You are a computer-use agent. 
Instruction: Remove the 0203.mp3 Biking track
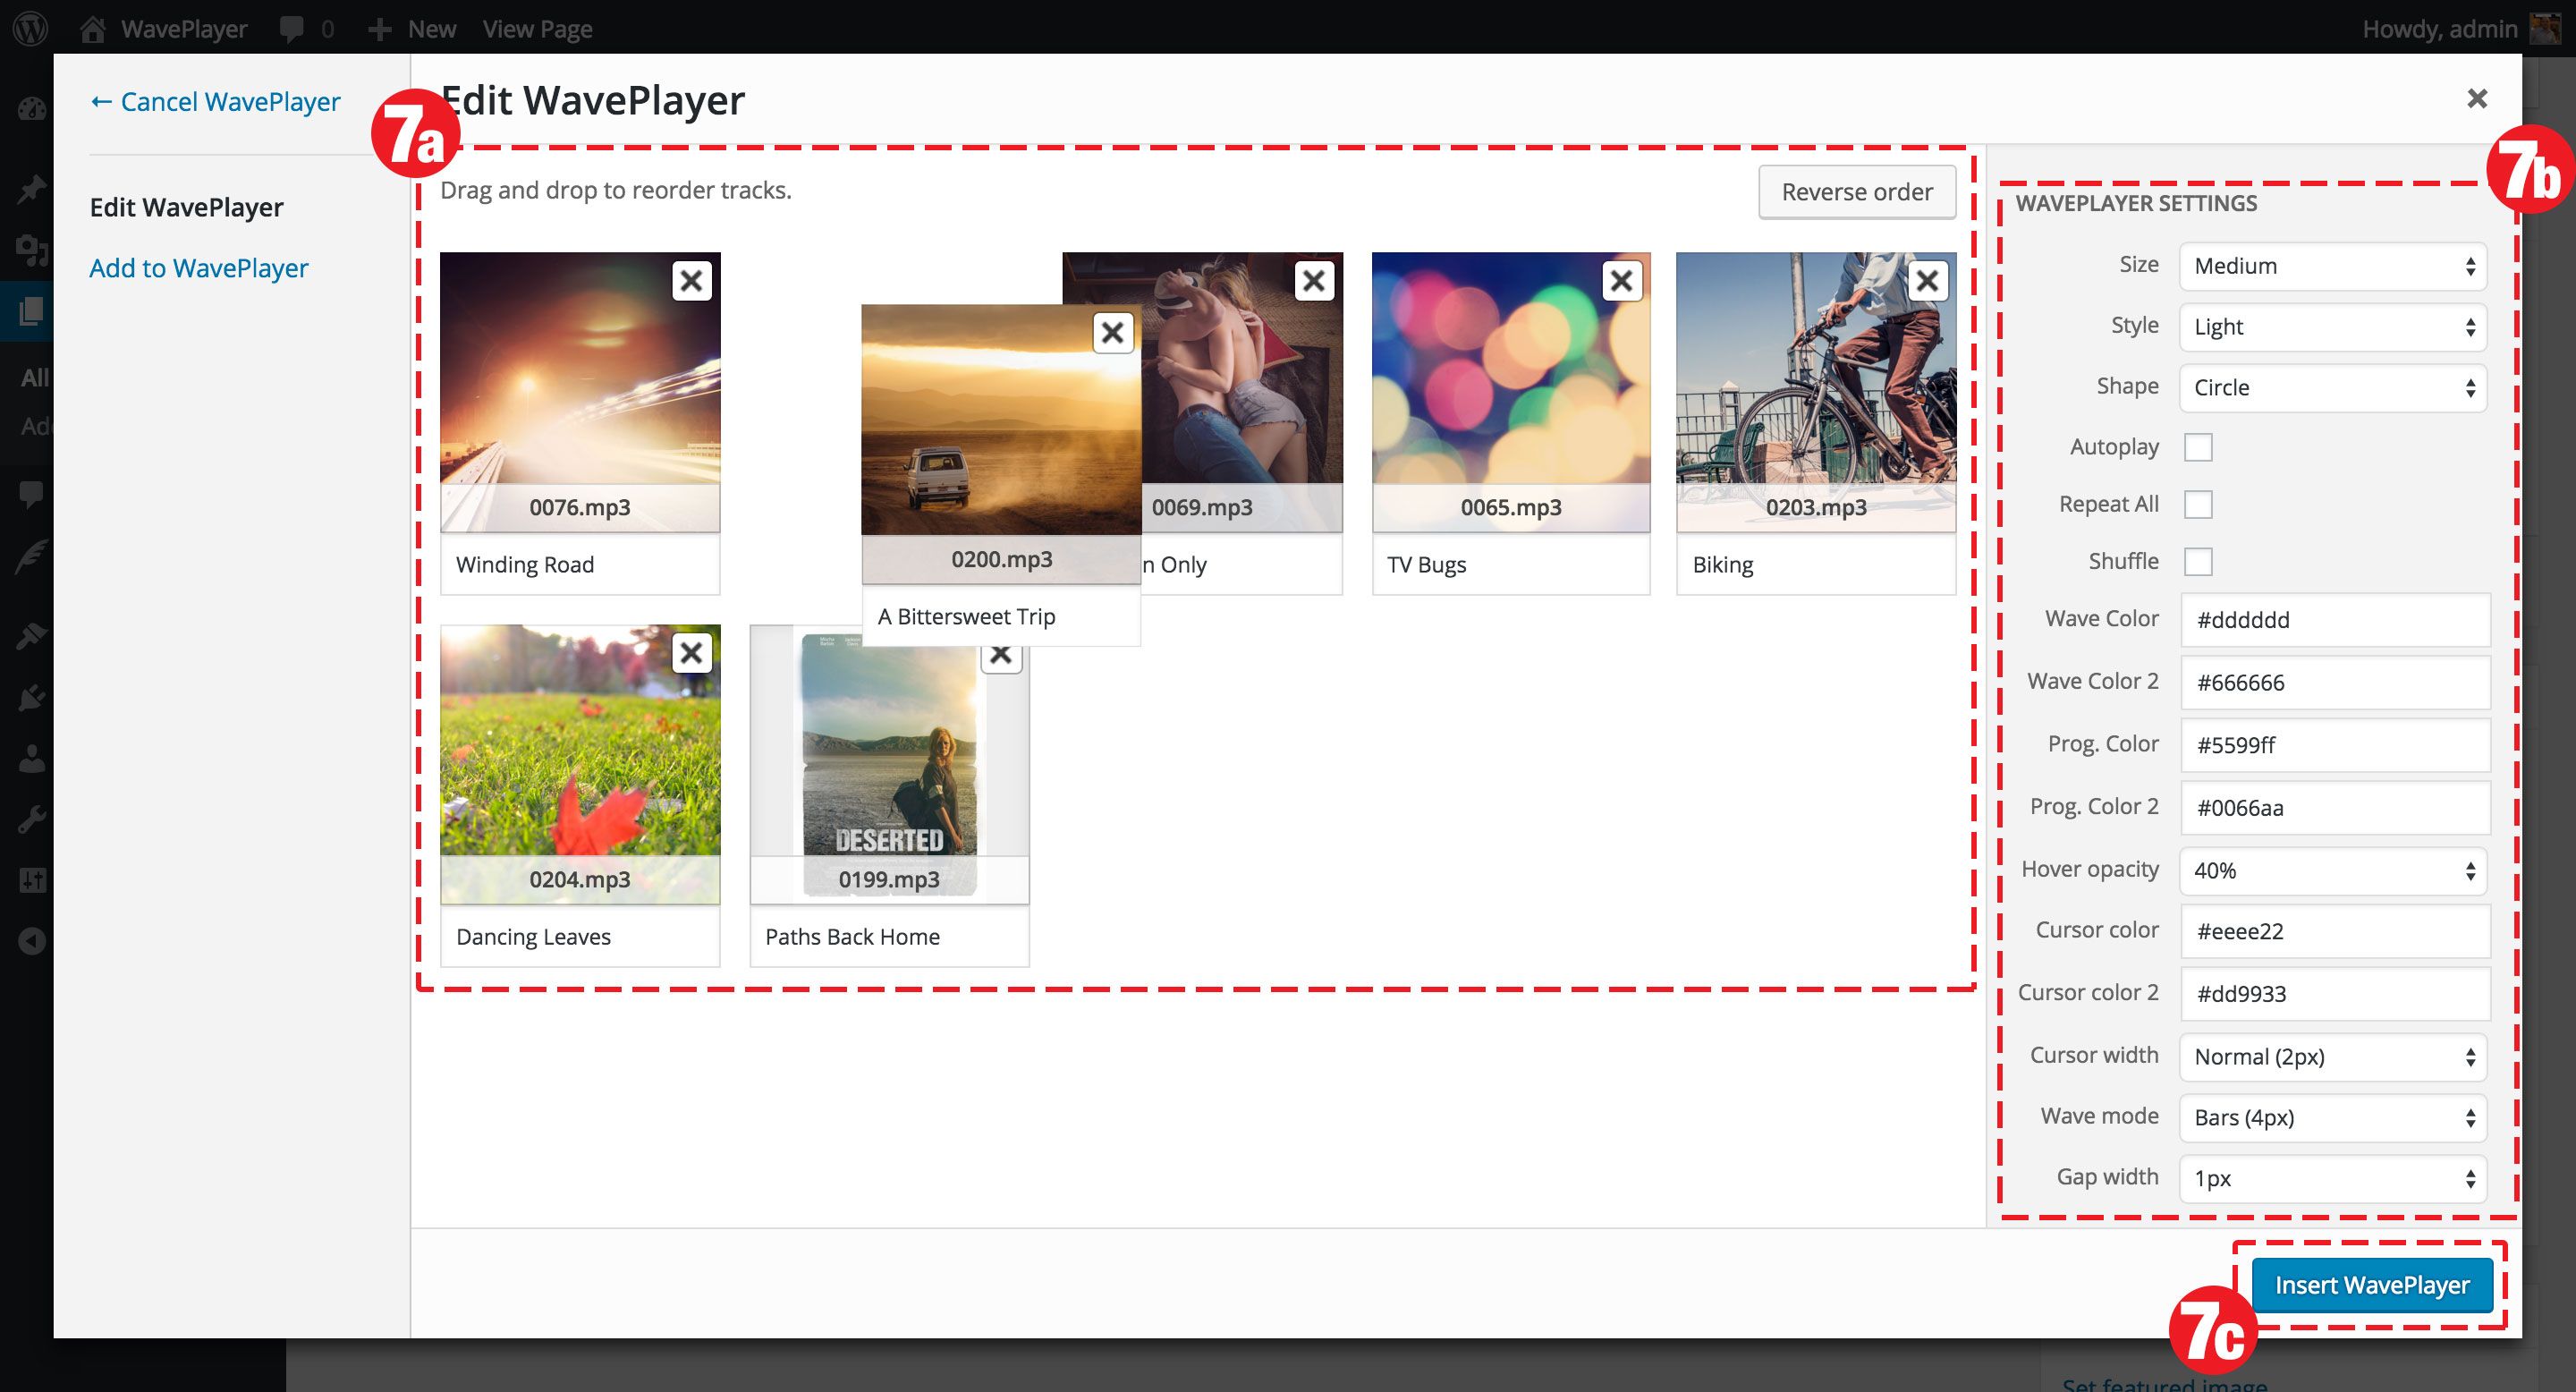click(1927, 281)
